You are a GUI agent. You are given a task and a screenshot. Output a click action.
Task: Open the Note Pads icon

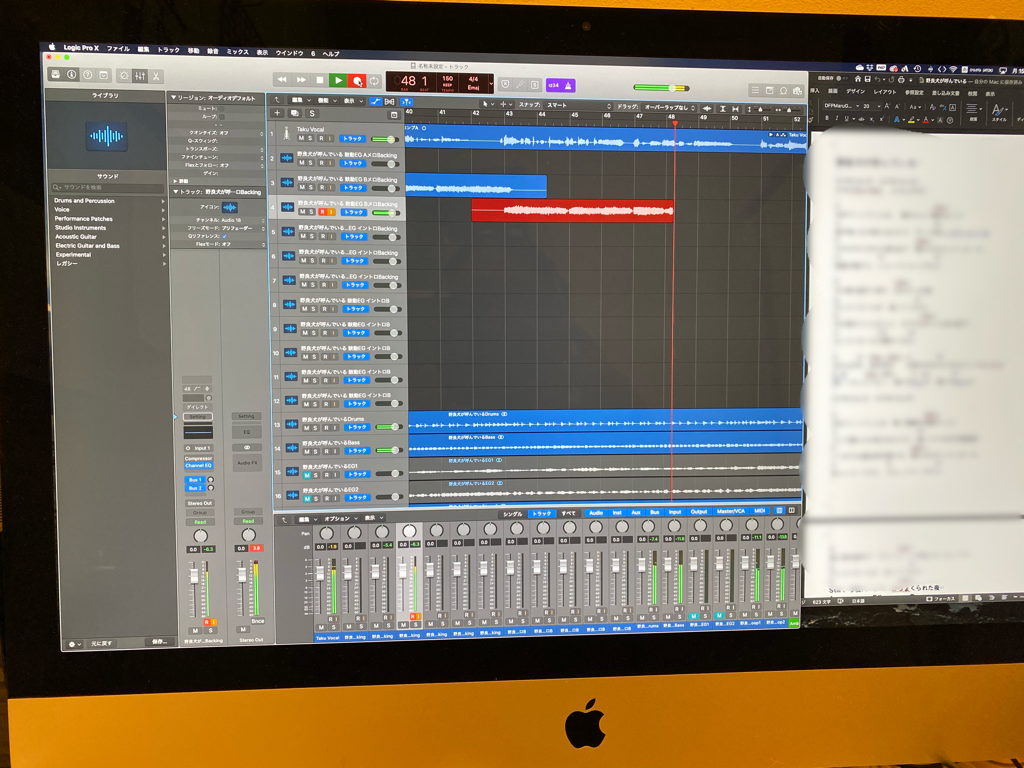[x=769, y=90]
